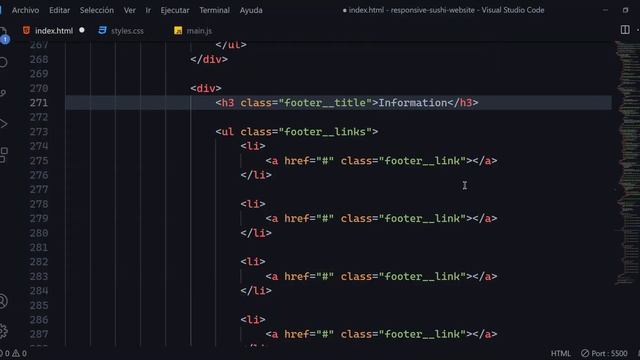This screenshot has width=640, height=360.
Task: Click the opening <div> tag on line 270
Action: pyautogui.click(x=206, y=88)
